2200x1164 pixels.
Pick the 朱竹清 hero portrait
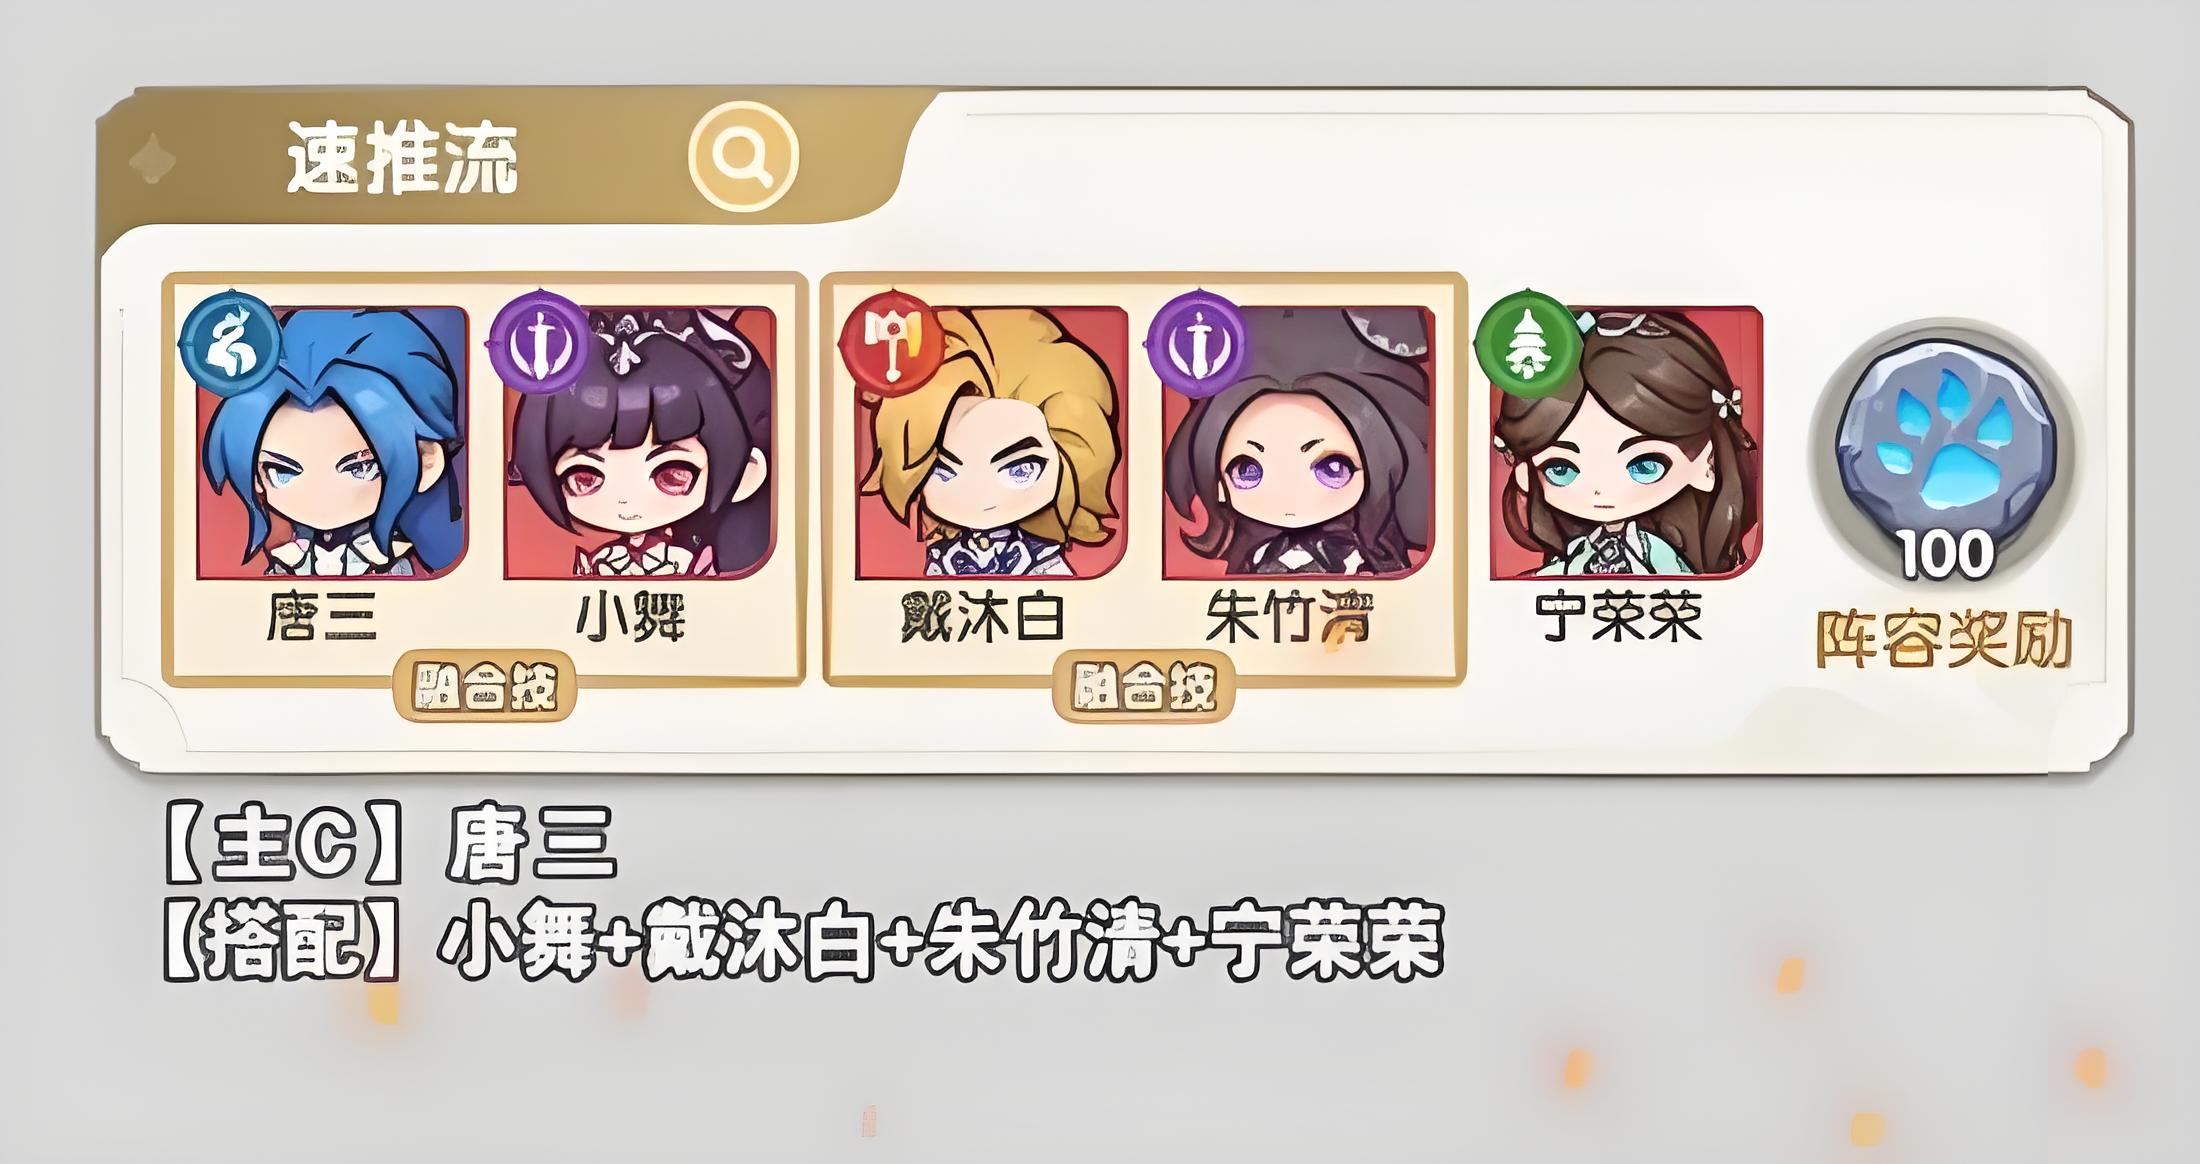click(x=1298, y=442)
